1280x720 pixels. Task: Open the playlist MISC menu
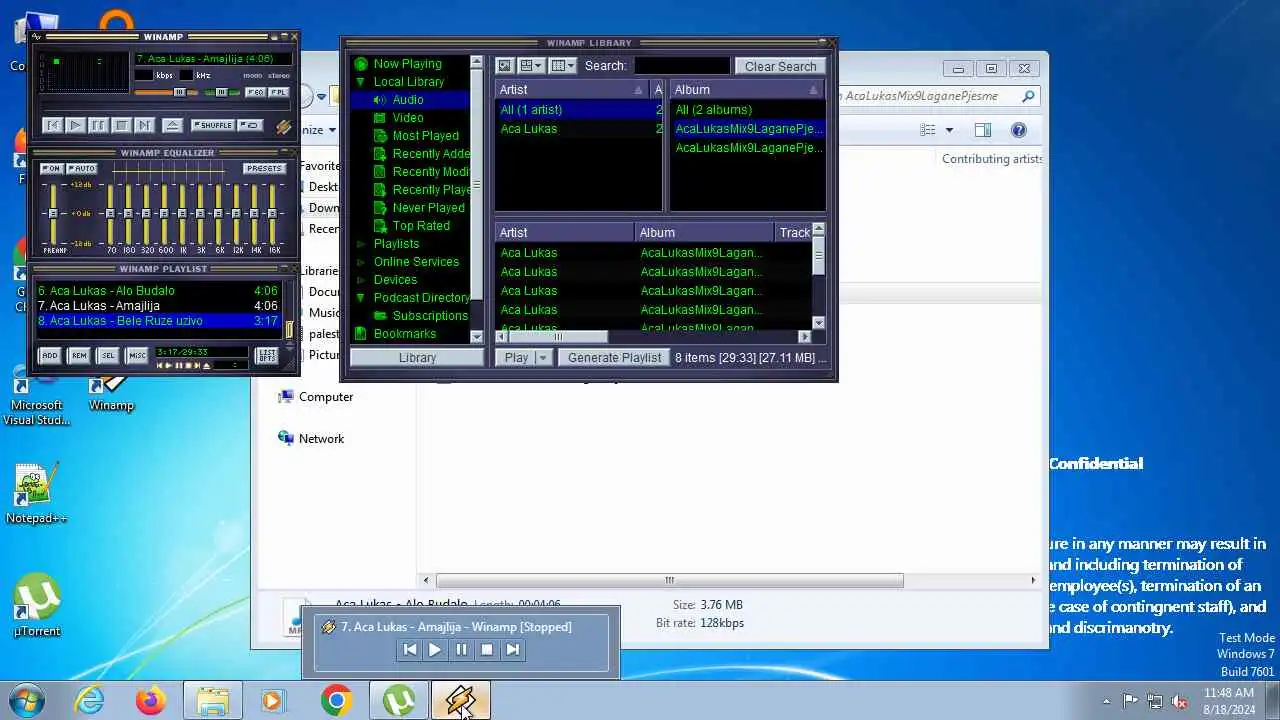(x=137, y=355)
